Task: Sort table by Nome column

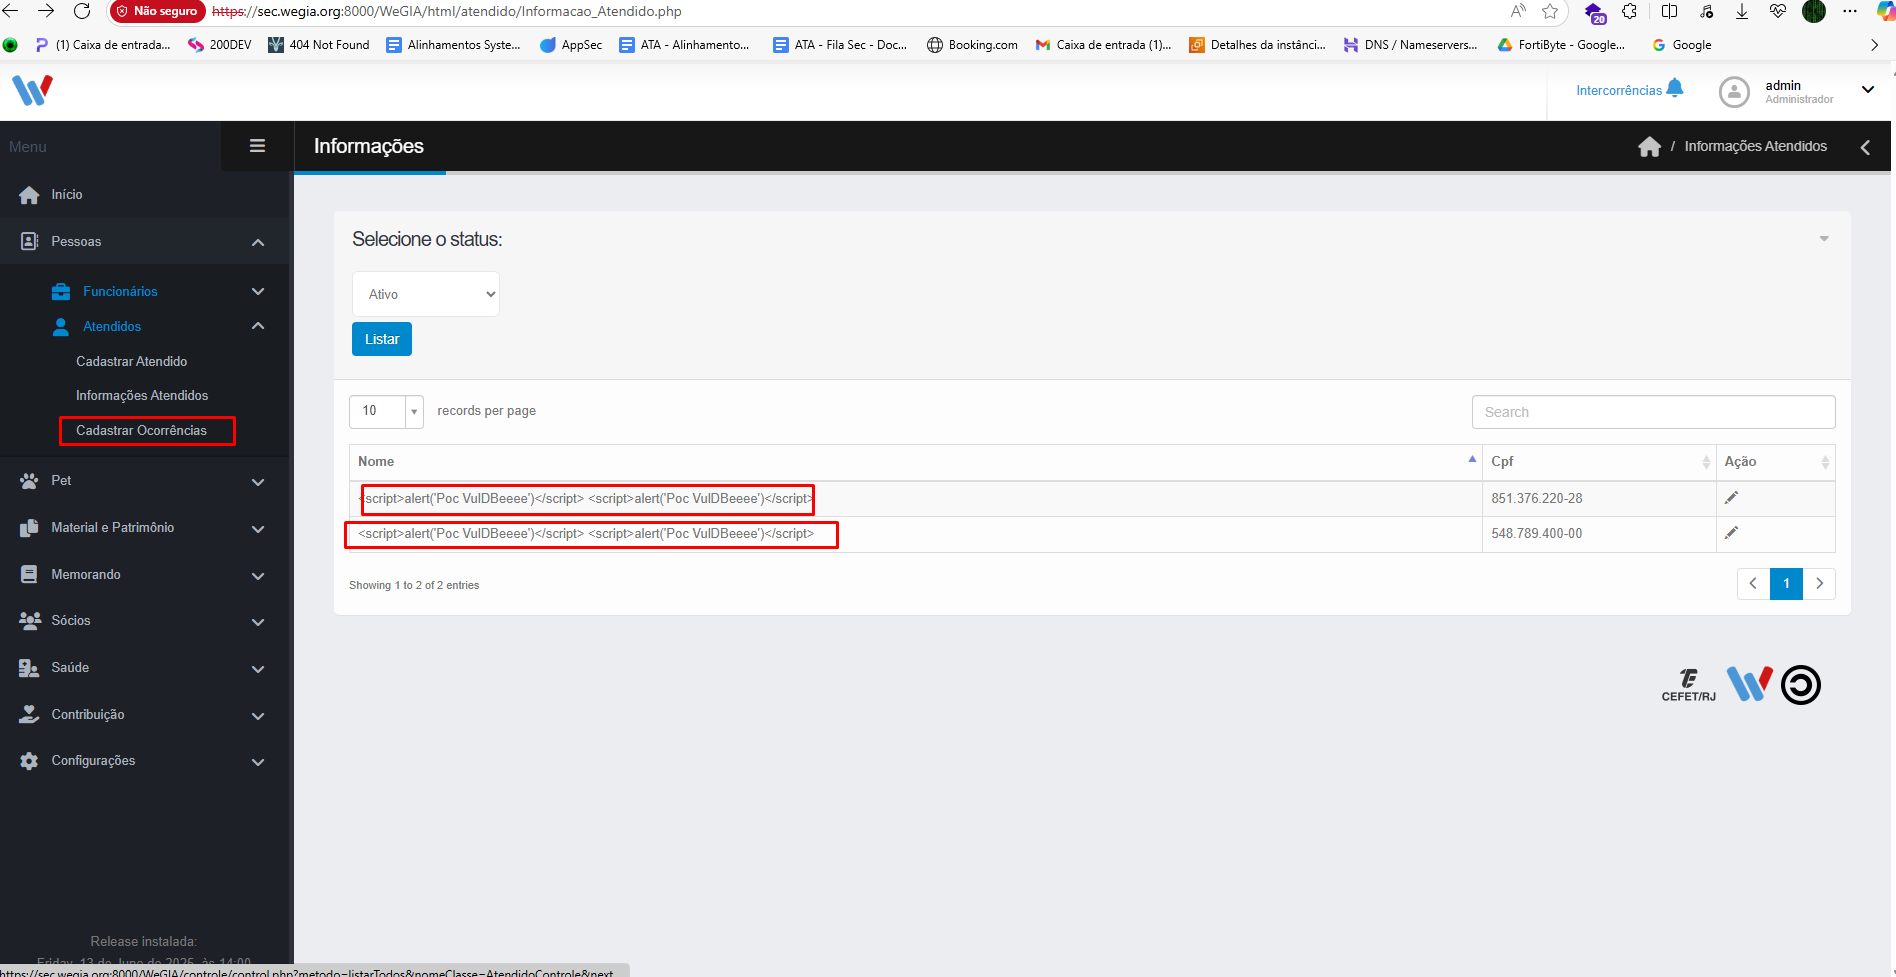Action: click(x=915, y=462)
